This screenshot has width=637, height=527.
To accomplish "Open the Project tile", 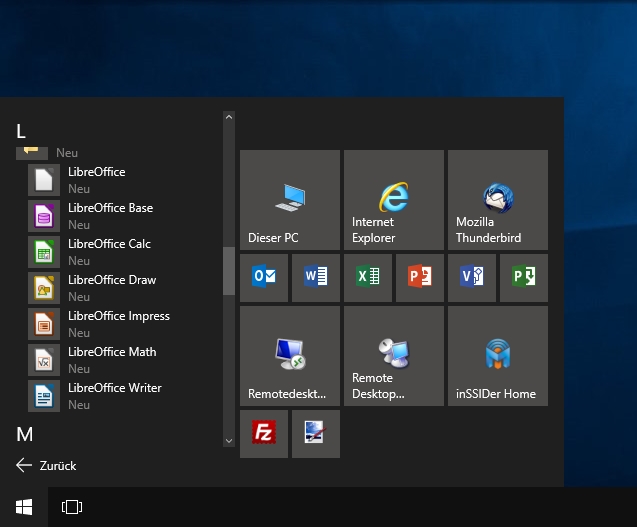I will 524,278.
